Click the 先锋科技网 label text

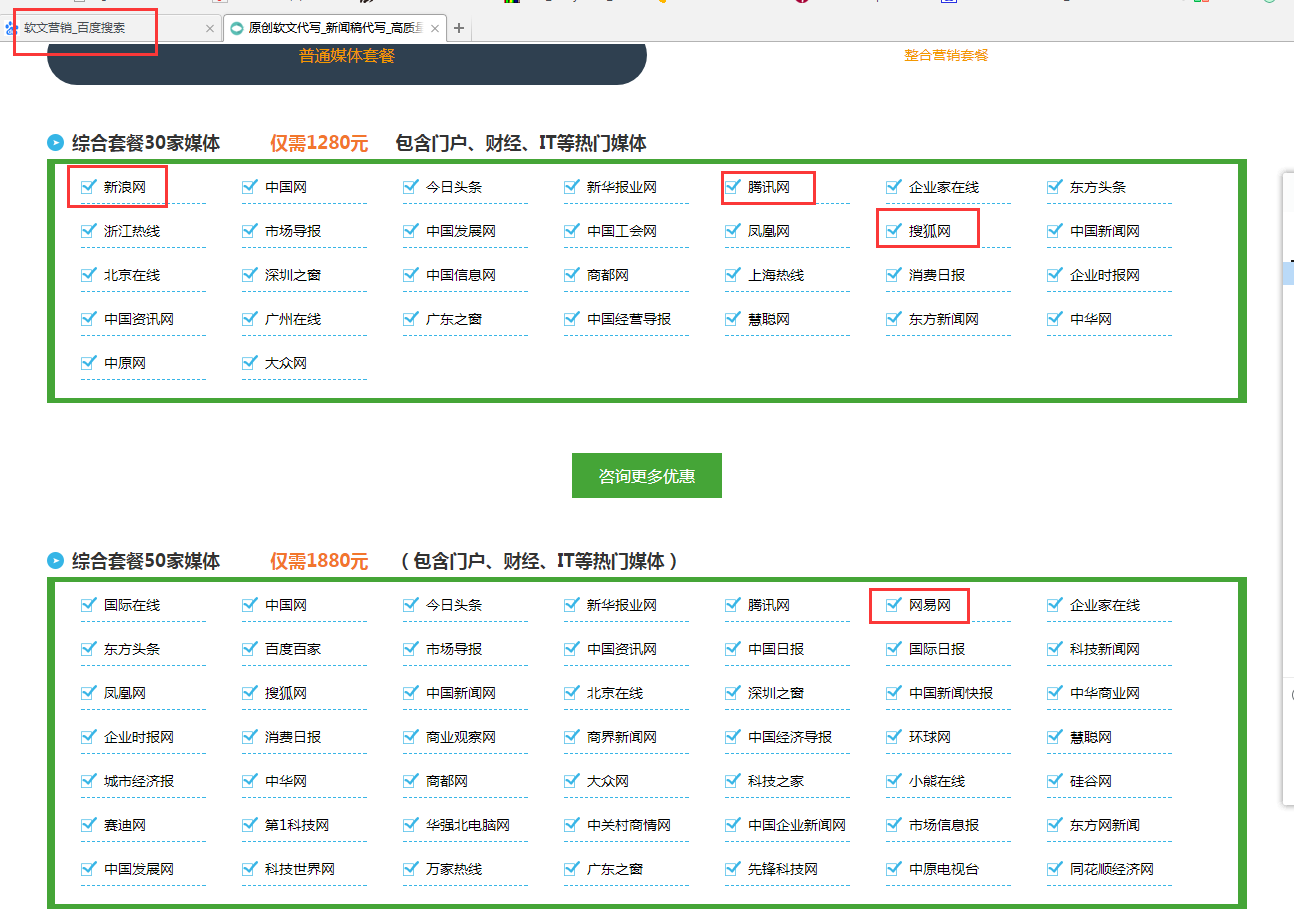(x=783, y=869)
